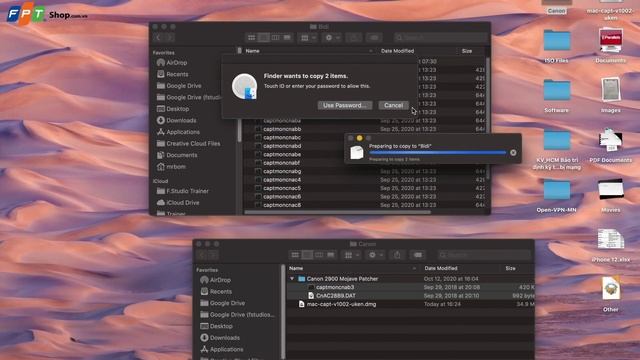Open the gear action menu in Canon window
Viewport: 640px width, 360px height.
(x=376, y=255)
